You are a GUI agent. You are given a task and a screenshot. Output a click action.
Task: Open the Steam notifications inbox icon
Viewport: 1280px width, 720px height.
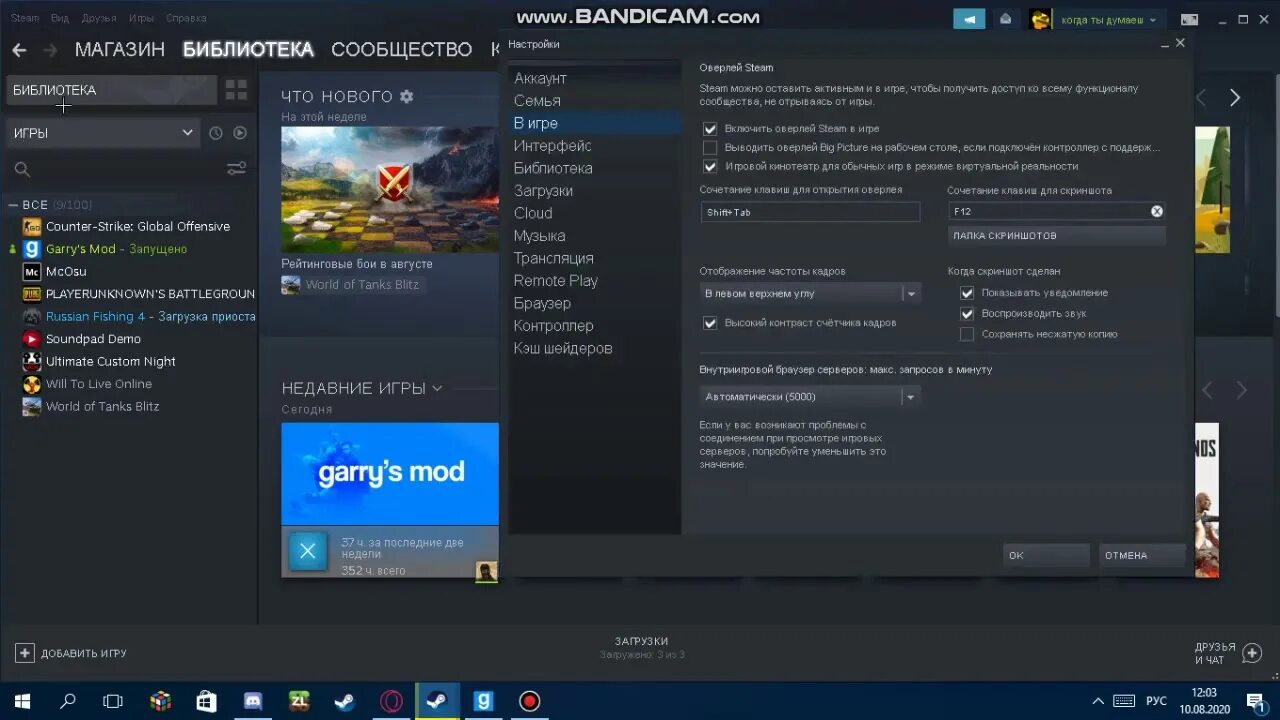[x=1005, y=19]
